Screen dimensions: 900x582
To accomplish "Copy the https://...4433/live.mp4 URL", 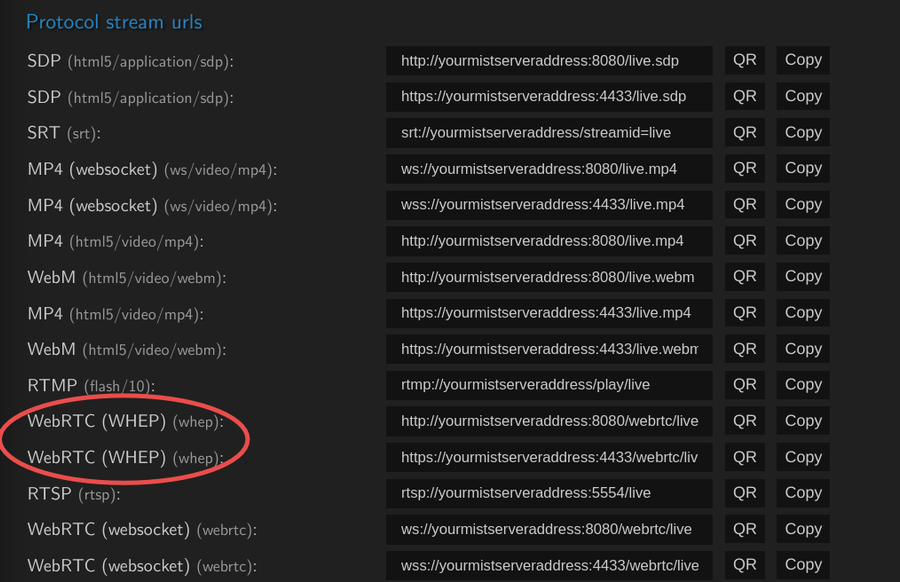I will (x=803, y=313).
